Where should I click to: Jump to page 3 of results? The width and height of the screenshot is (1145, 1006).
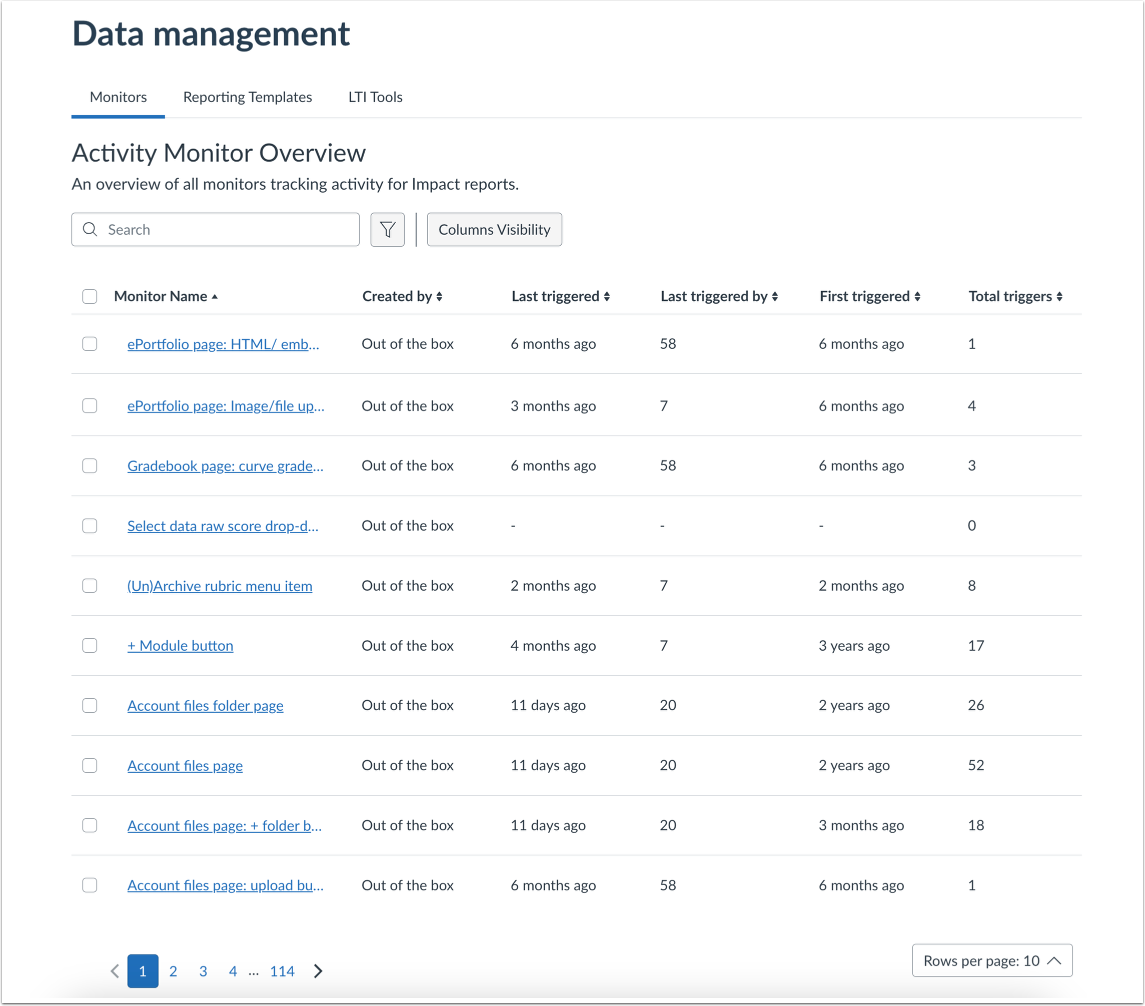coord(203,971)
